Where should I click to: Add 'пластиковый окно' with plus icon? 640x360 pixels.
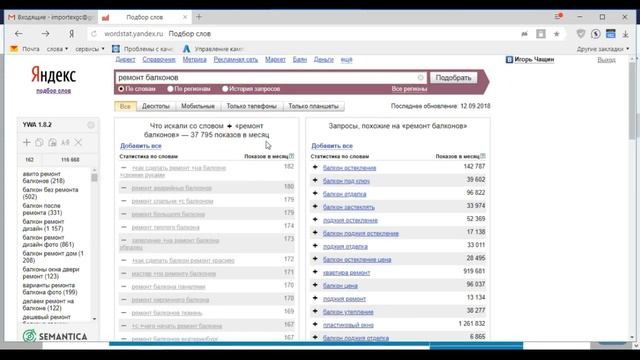pos(315,324)
